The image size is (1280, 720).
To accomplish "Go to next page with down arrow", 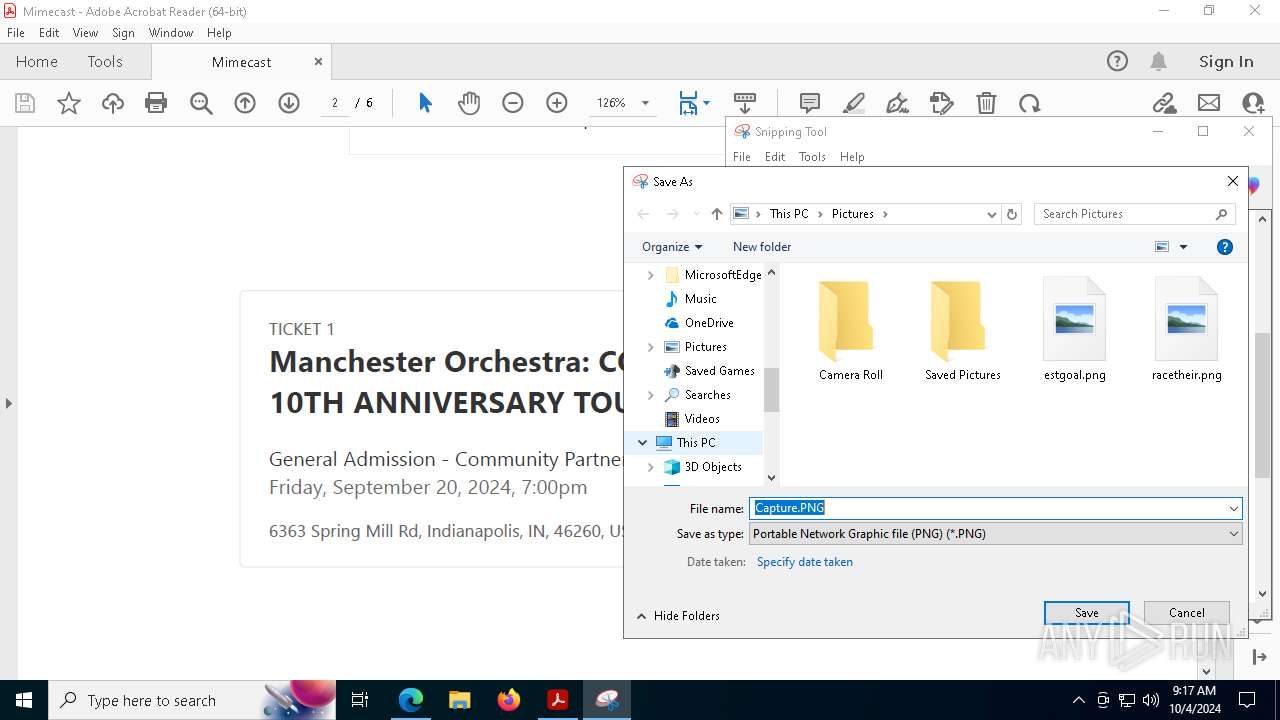I will coord(289,103).
